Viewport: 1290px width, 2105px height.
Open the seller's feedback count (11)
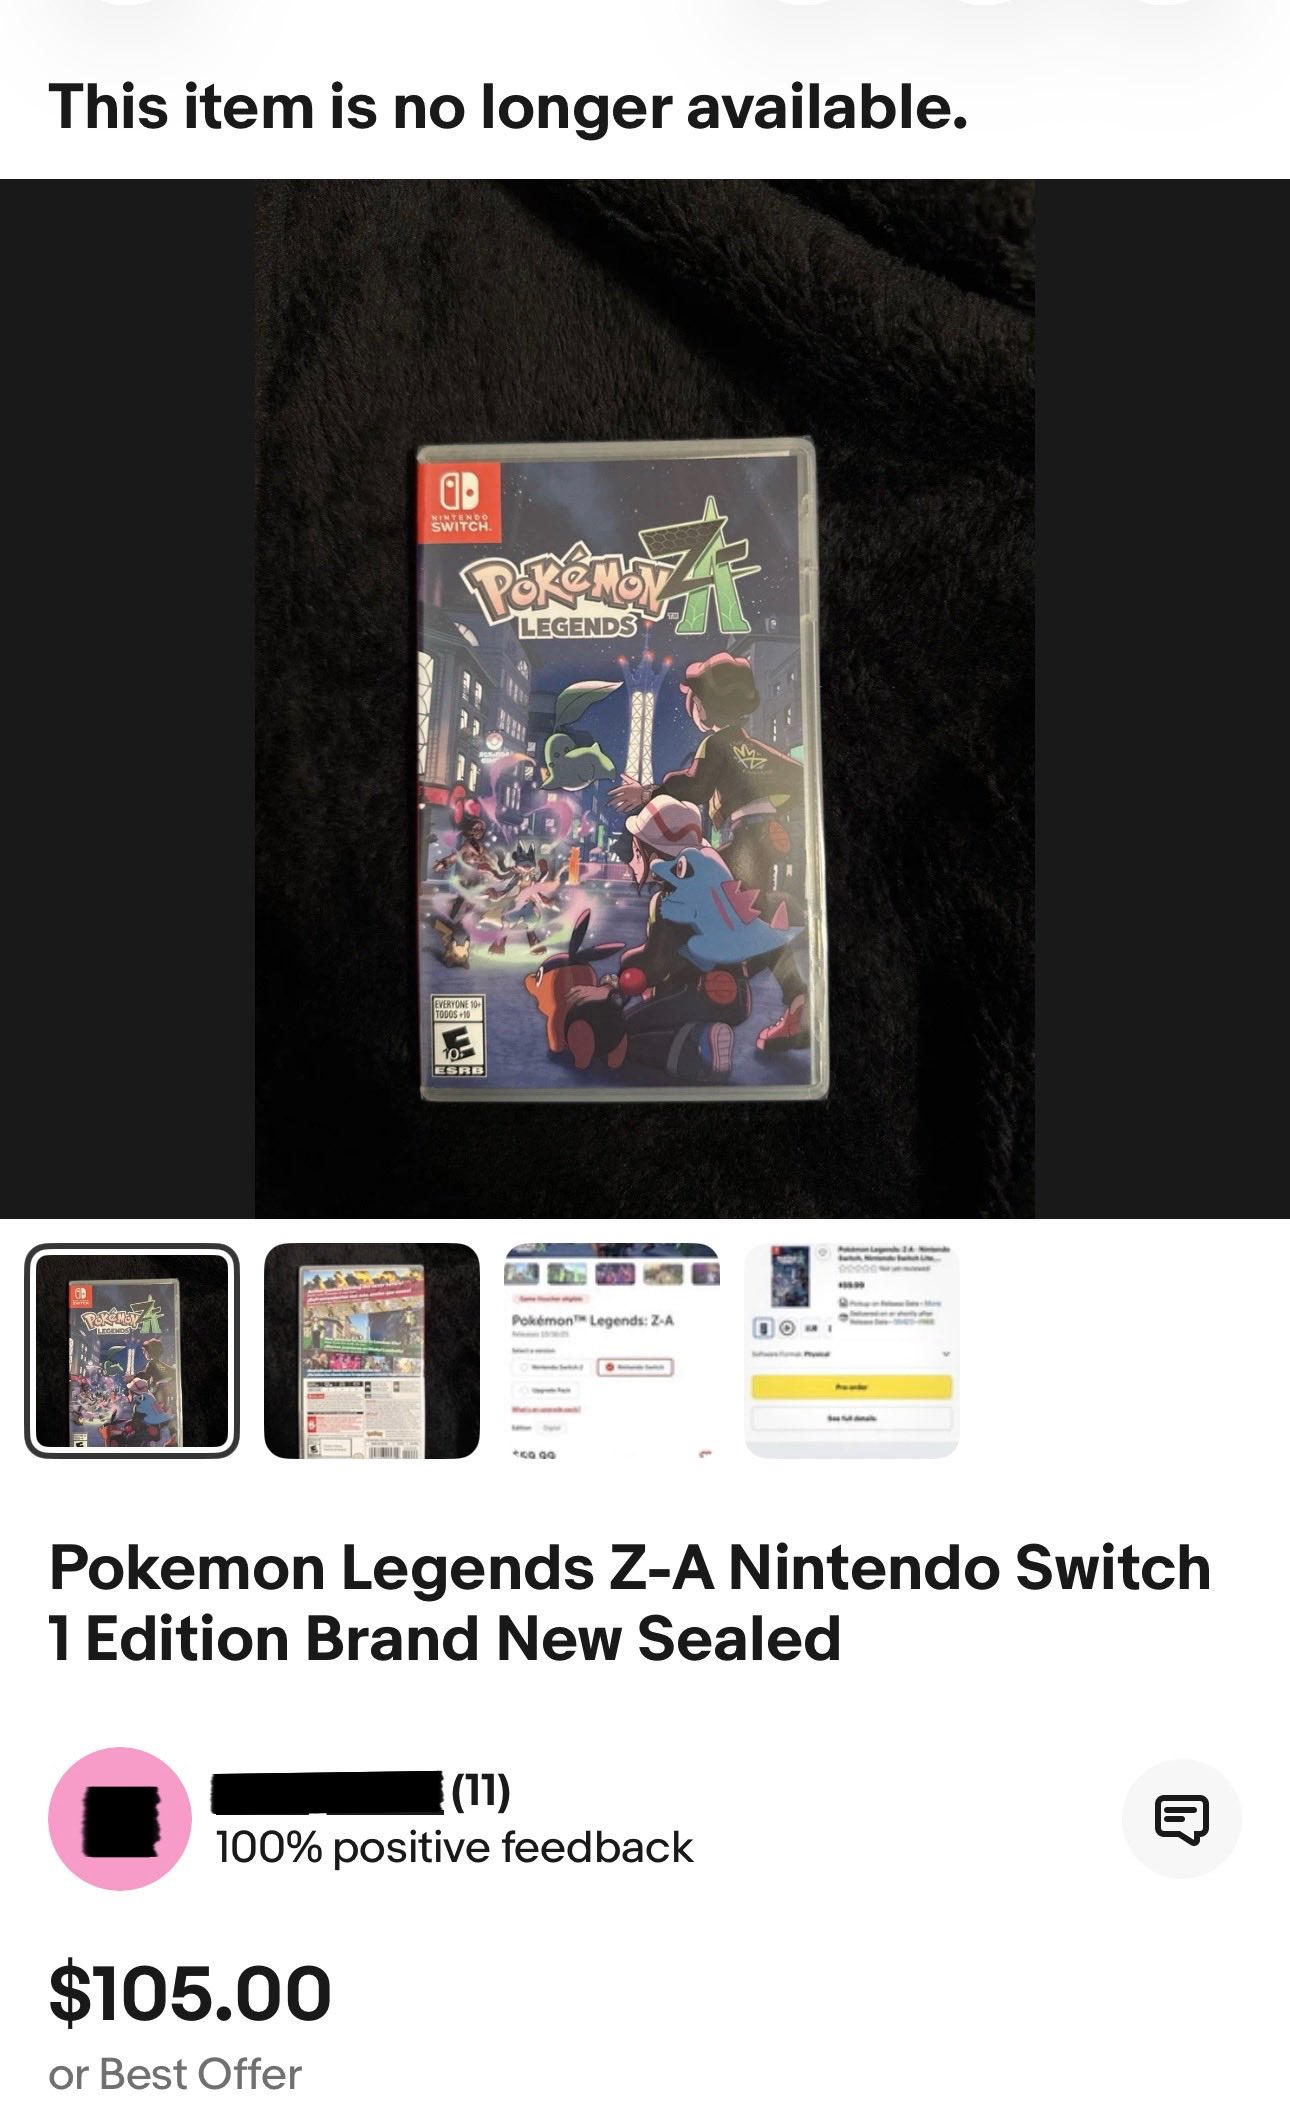click(481, 1792)
